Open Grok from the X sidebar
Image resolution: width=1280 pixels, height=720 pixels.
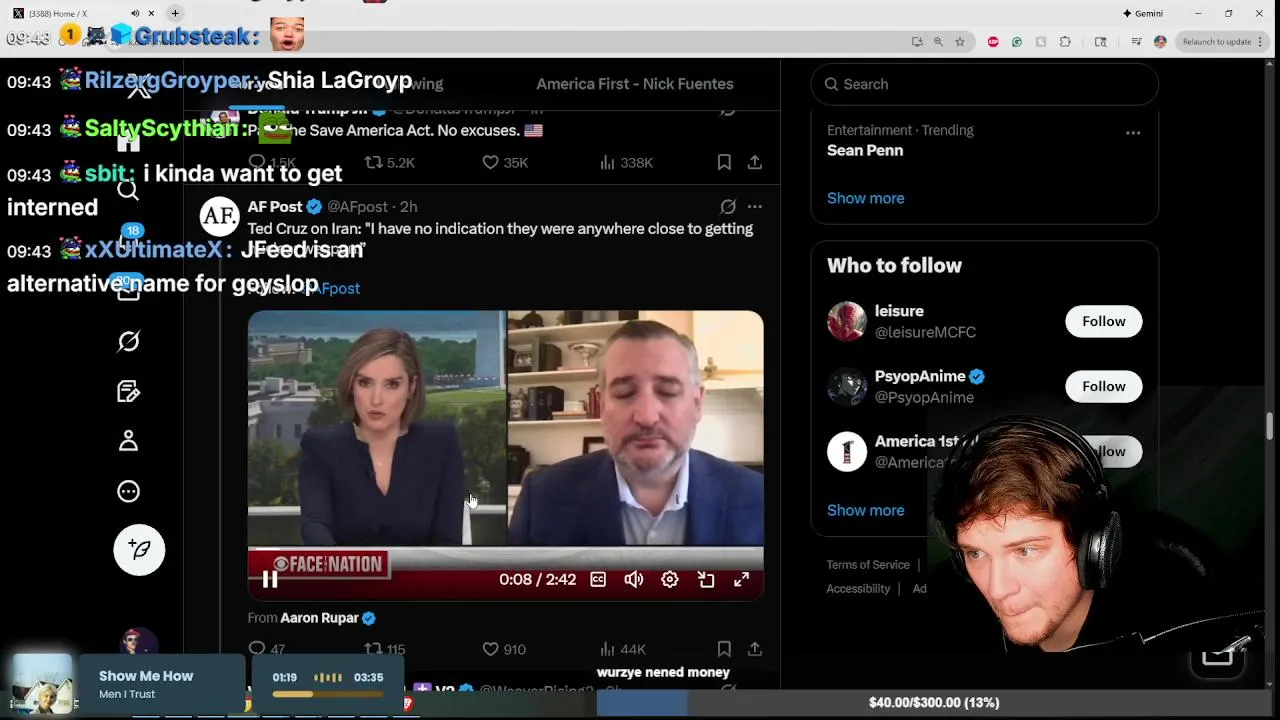pos(128,341)
